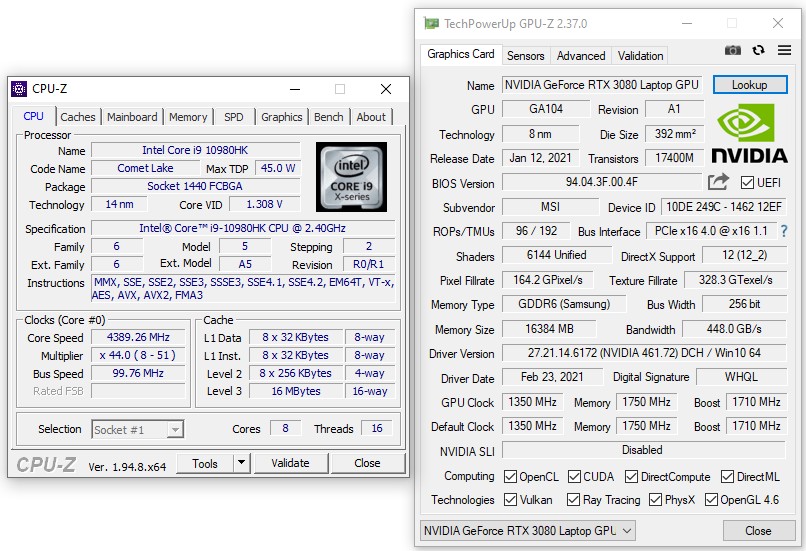This screenshot has width=806, height=551.
Task: Open the Tools dropdown arrow
Action: pos(241,463)
